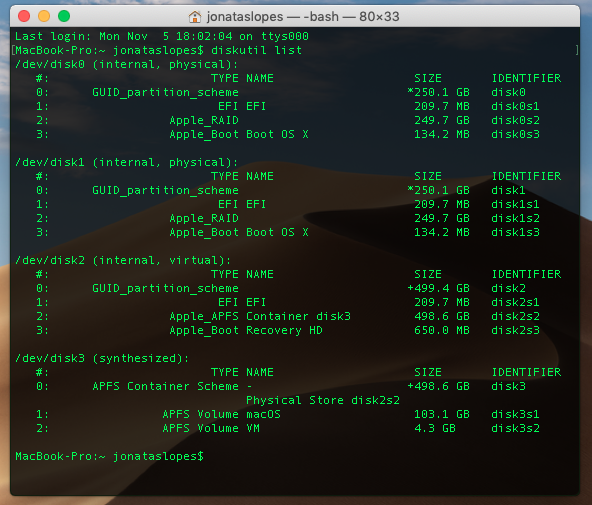The image size is (592, 505).
Task: Click "Recovery HD" name text
Action: 284,330
